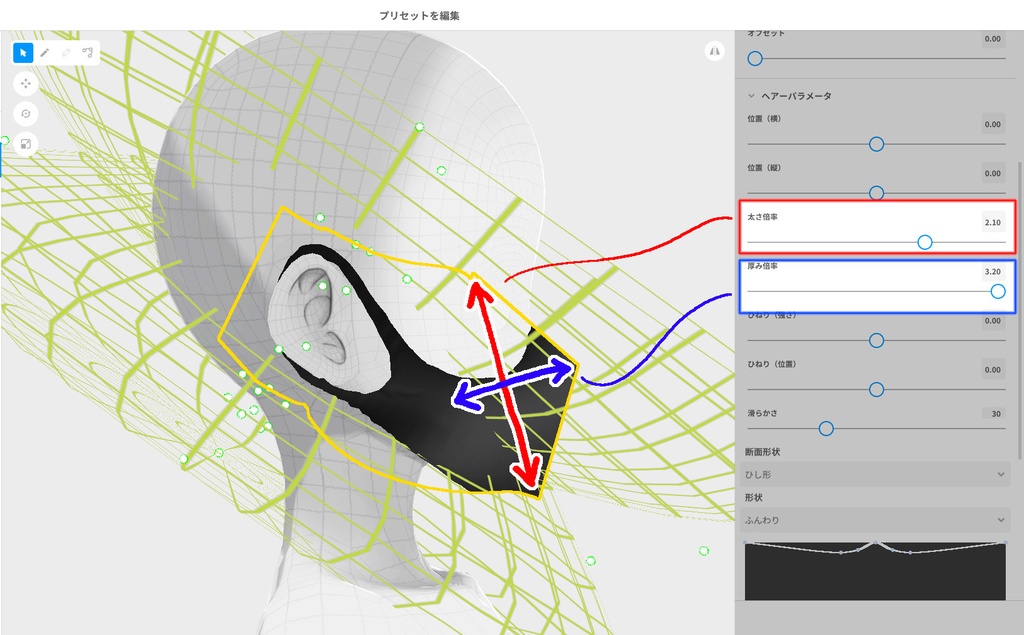Edit the 太さ倍率 value 2.10
This screenshot has height=635, width=1024.
point(993,222)
